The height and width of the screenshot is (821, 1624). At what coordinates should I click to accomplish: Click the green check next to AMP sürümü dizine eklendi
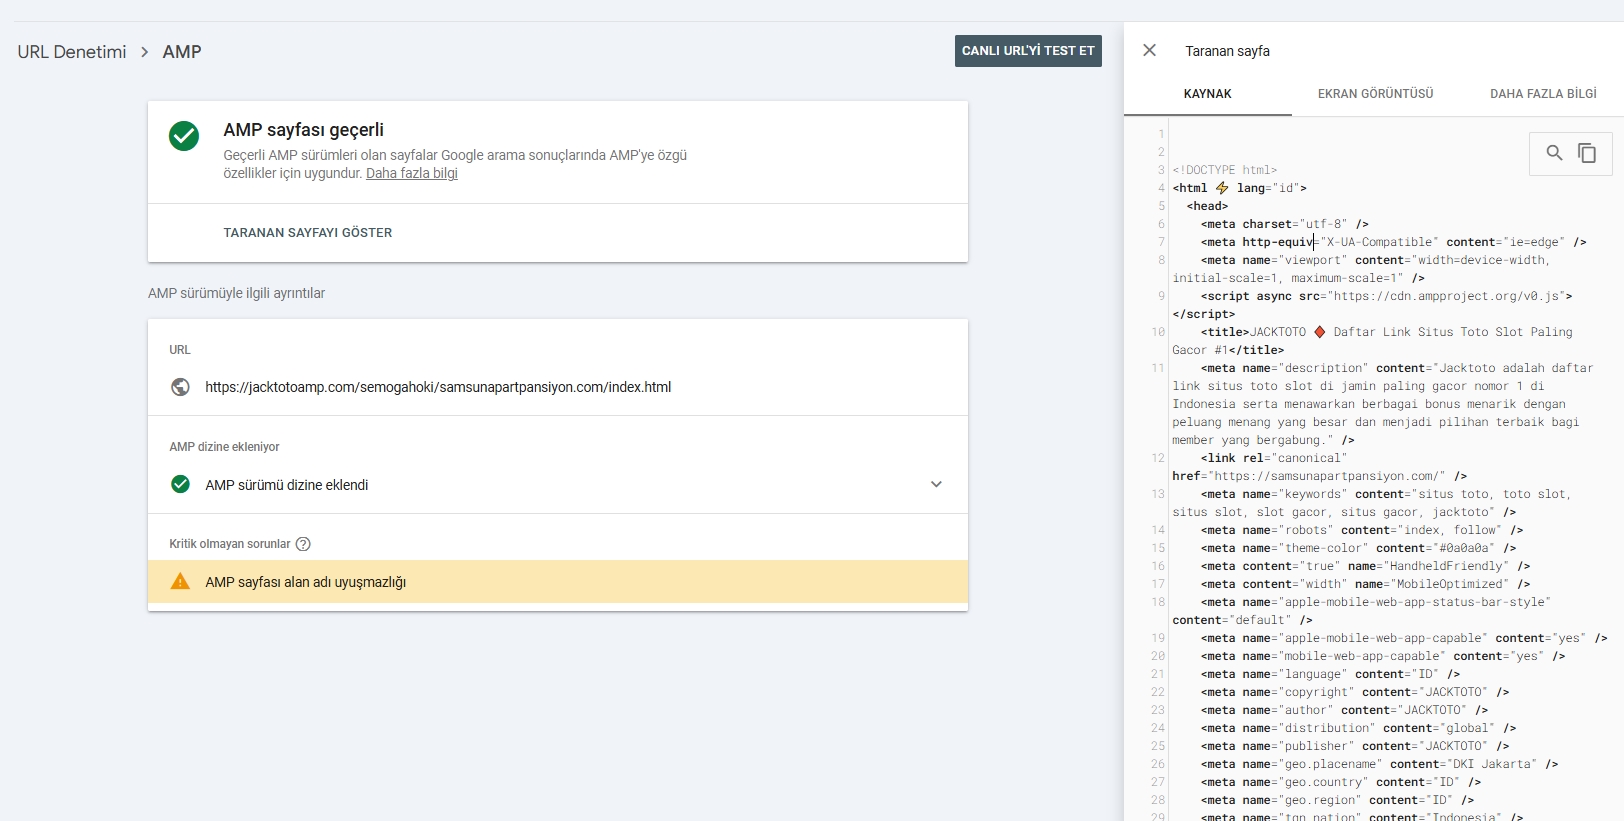click(180, 484)
